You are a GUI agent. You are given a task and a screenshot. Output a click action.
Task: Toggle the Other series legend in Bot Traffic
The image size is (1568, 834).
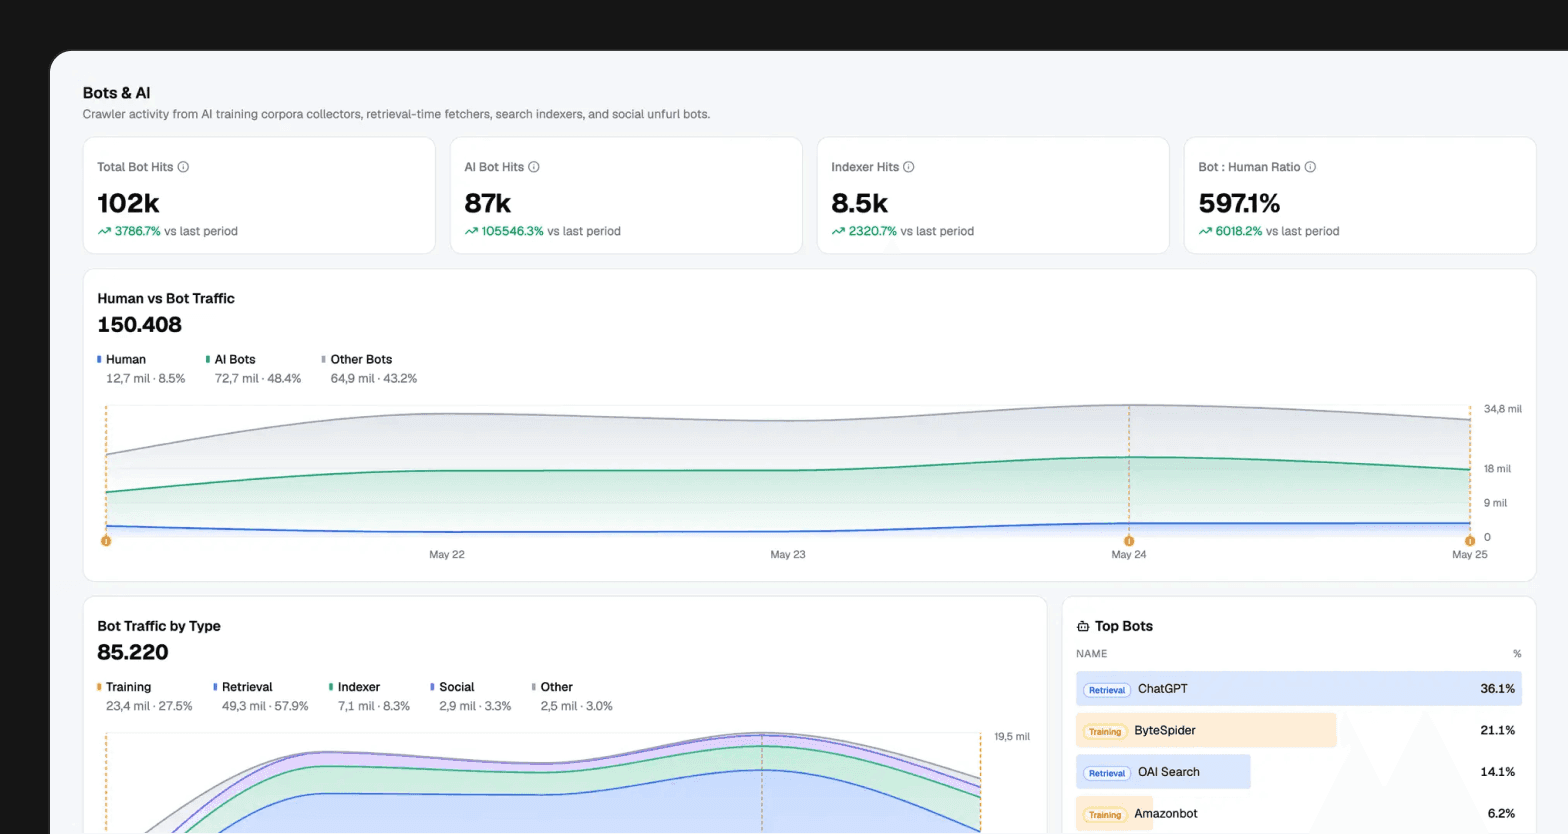(x=553, y=687)
